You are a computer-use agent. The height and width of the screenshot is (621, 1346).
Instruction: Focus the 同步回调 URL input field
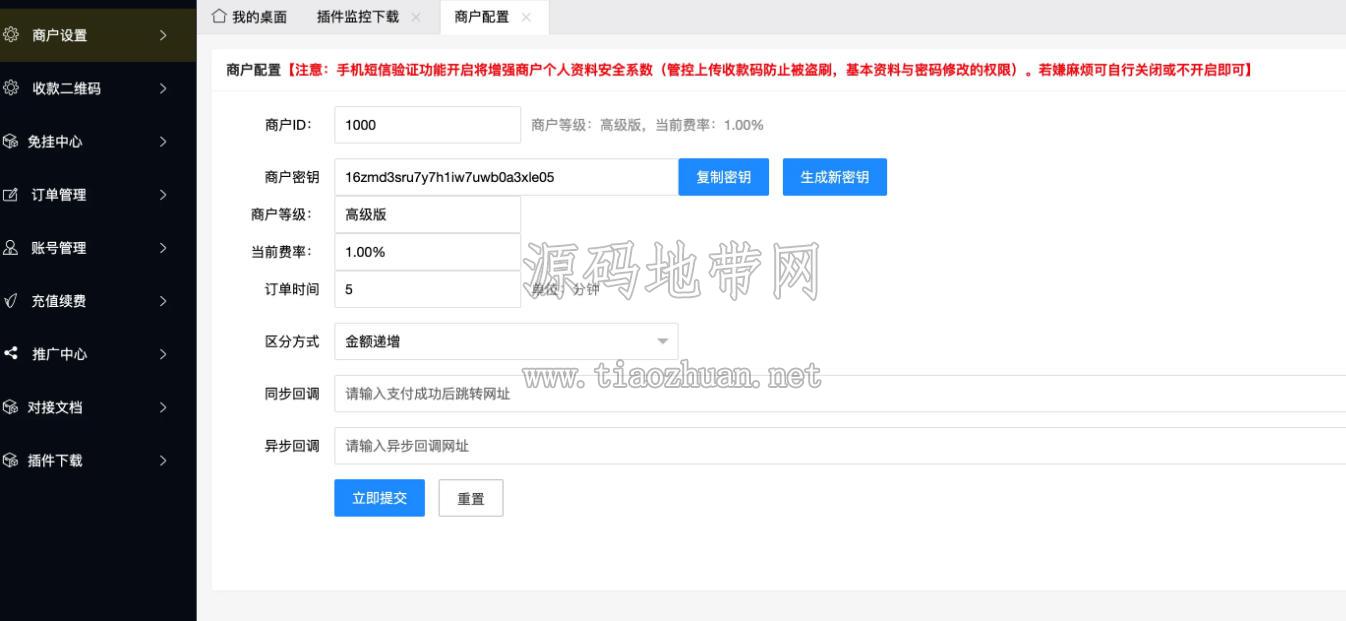[840, 394]
